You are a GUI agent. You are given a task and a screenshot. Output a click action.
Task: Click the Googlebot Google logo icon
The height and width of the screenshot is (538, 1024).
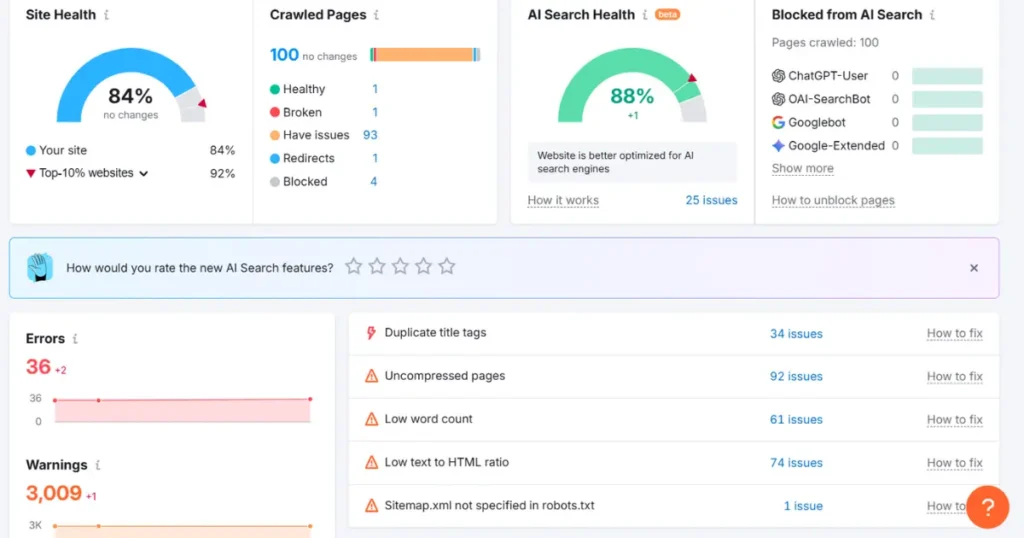[779, 122]
